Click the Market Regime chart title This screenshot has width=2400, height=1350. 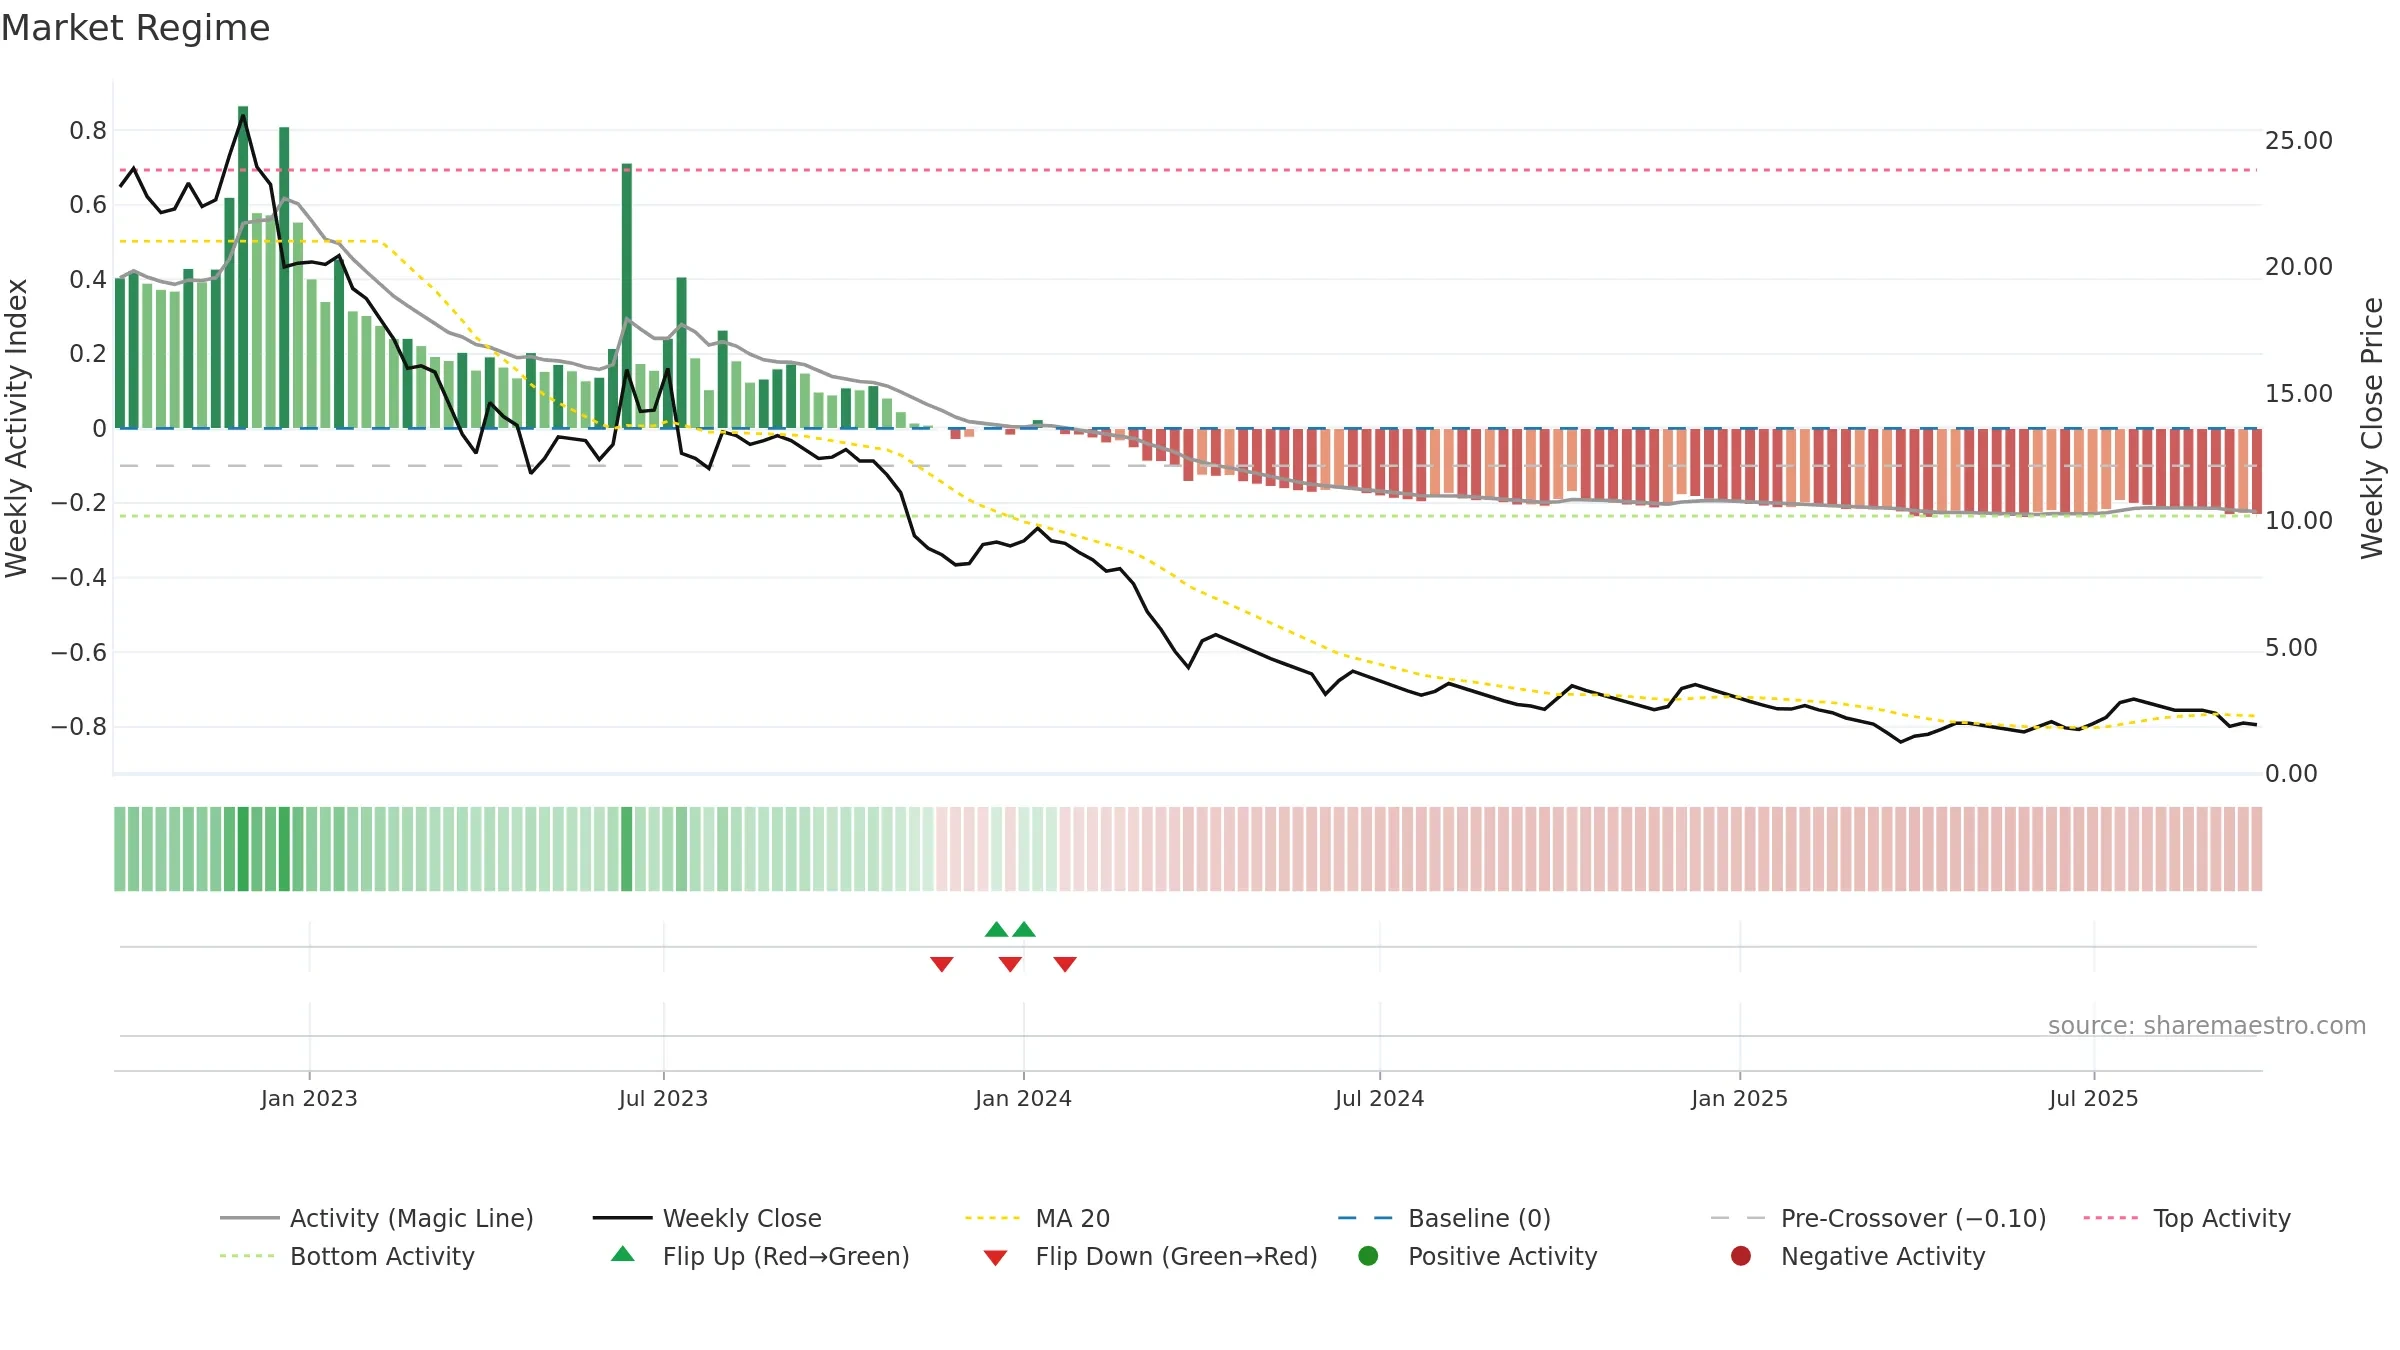pyautogui.click(x=135, y=28)
